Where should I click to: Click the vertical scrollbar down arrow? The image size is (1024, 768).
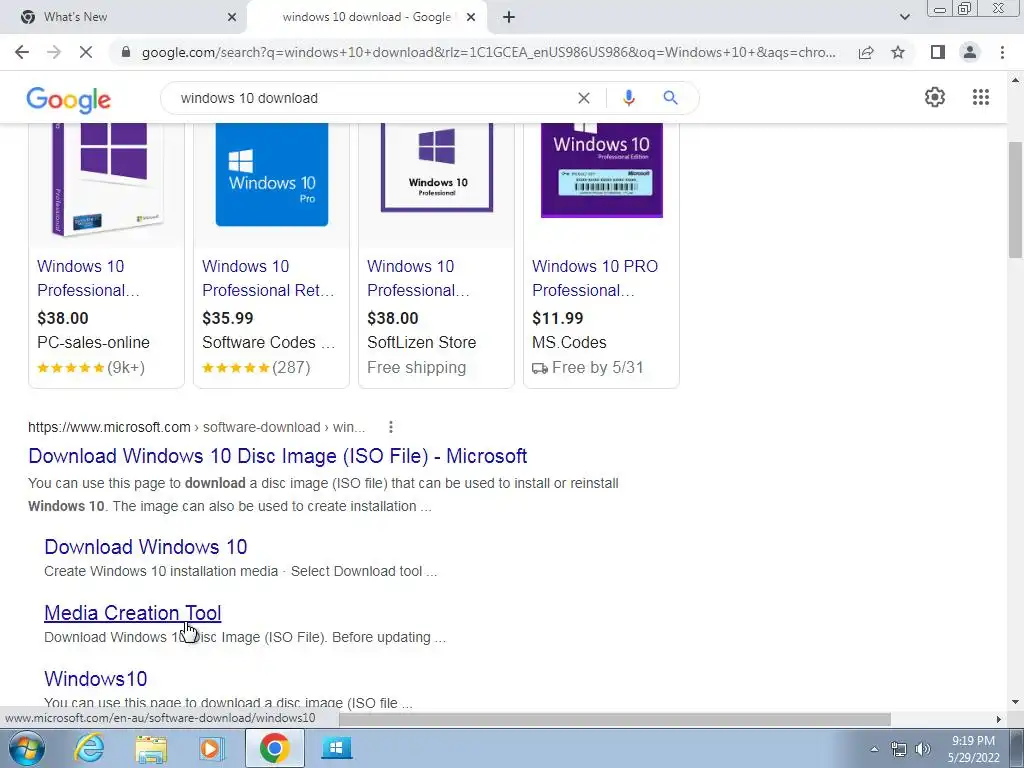(x=1015, y=703)
